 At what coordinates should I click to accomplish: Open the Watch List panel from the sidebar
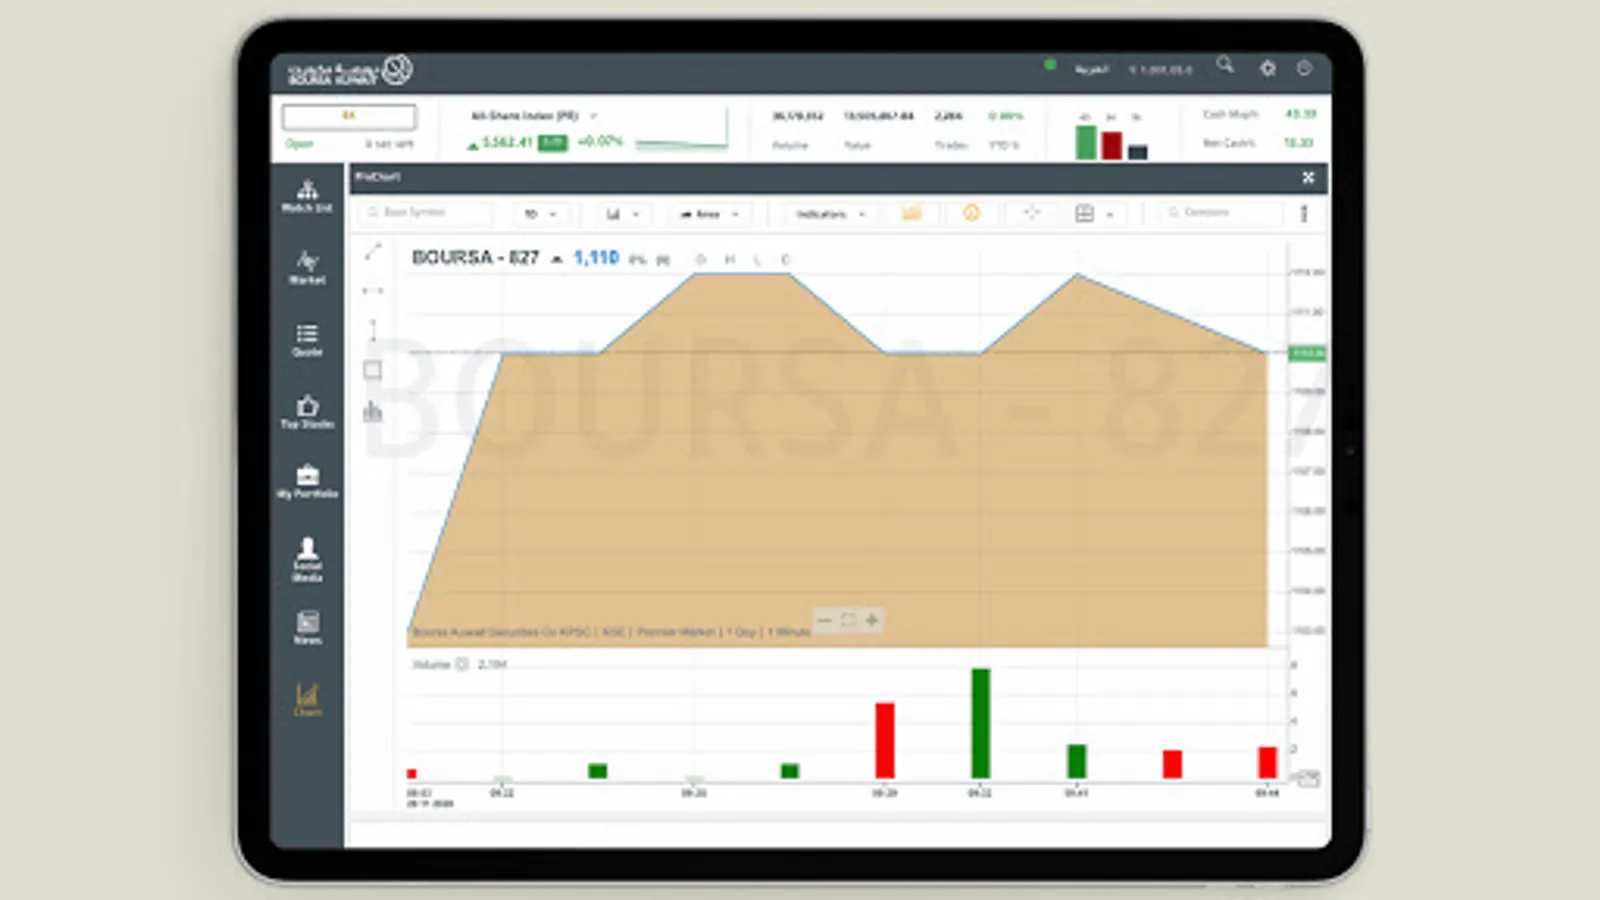(306, 192)
